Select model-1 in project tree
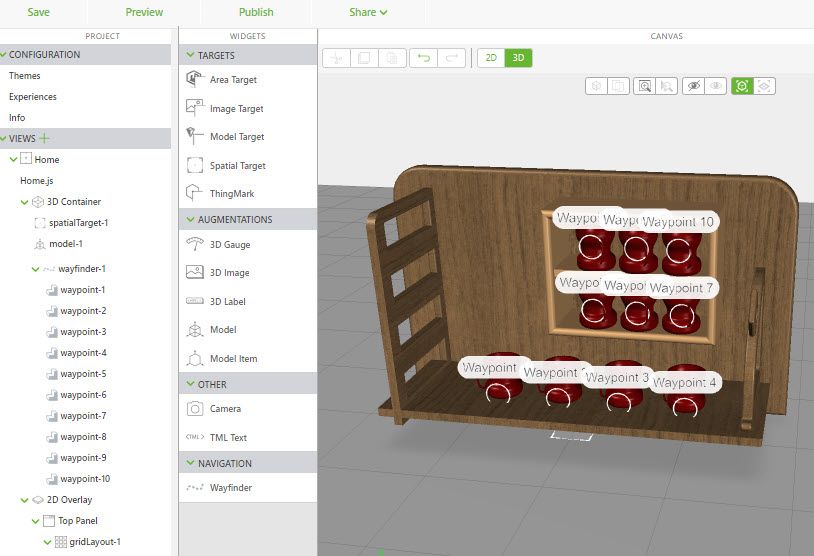The width and height of the screenshot is (814, 556). [x=65, y=243]
